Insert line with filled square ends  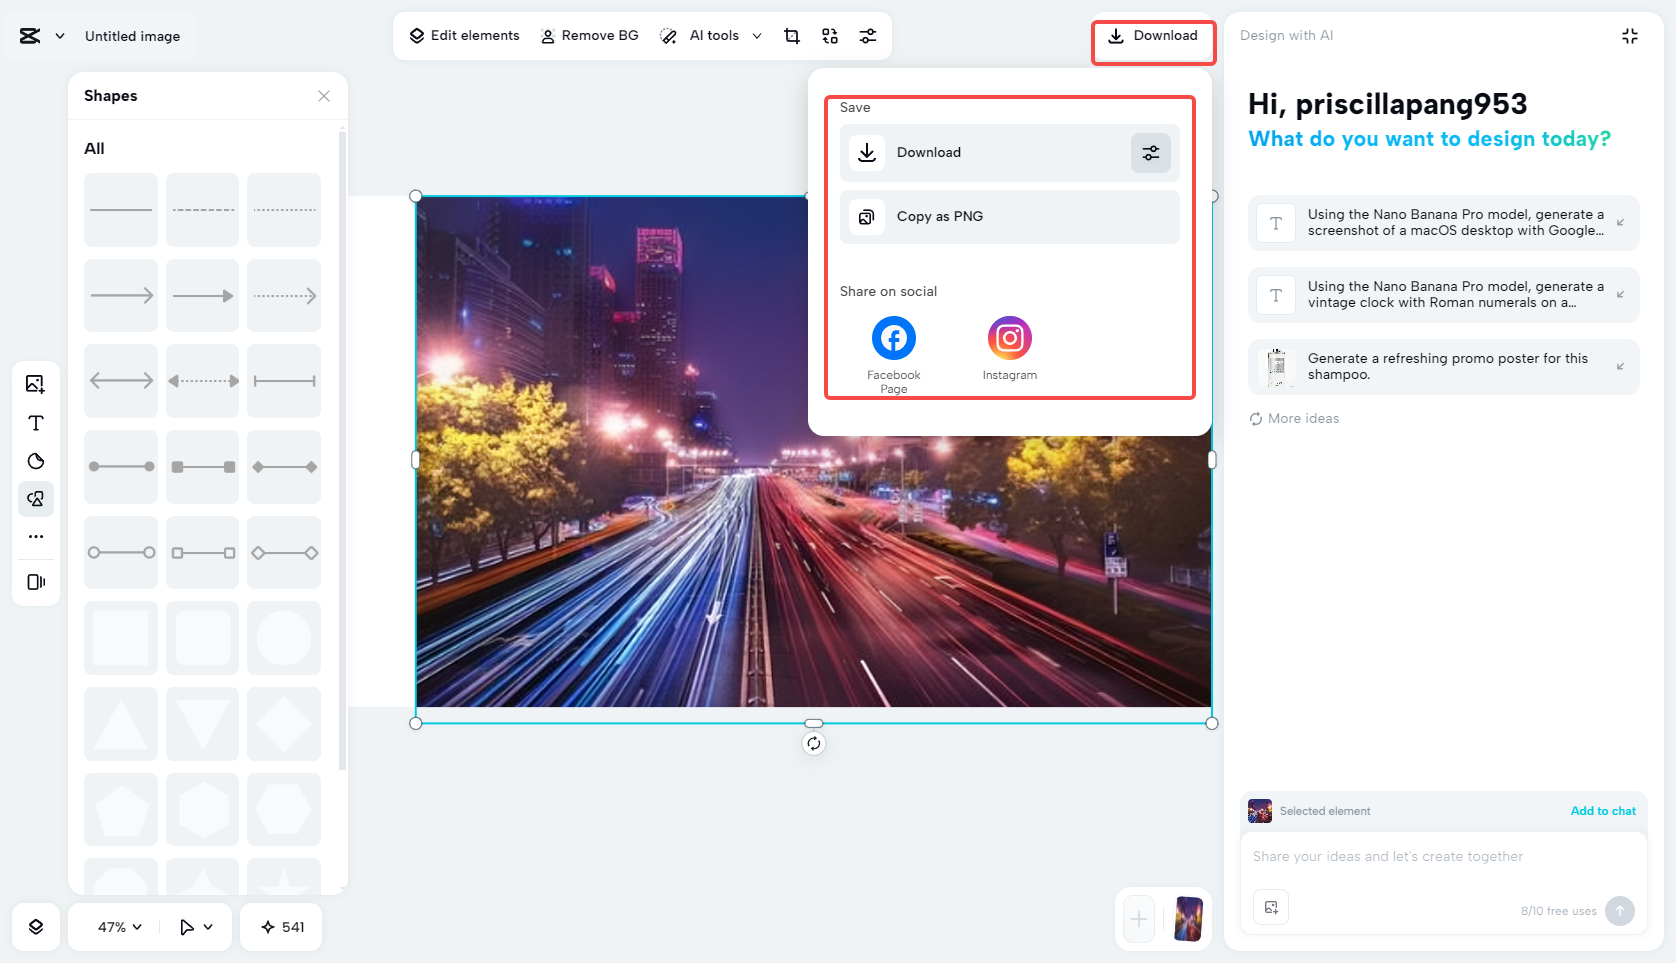[203, 467]
